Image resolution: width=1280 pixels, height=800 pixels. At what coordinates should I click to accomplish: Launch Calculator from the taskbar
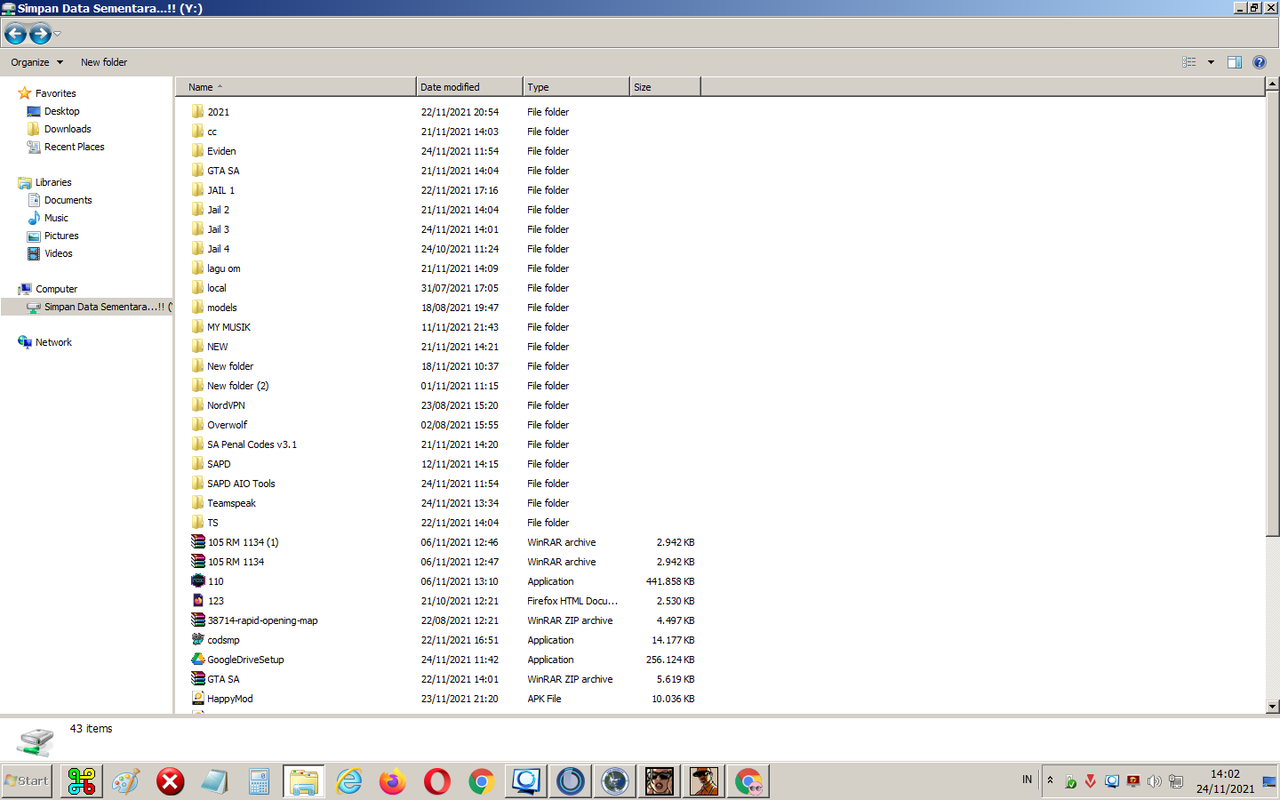[x=259, y=781]
